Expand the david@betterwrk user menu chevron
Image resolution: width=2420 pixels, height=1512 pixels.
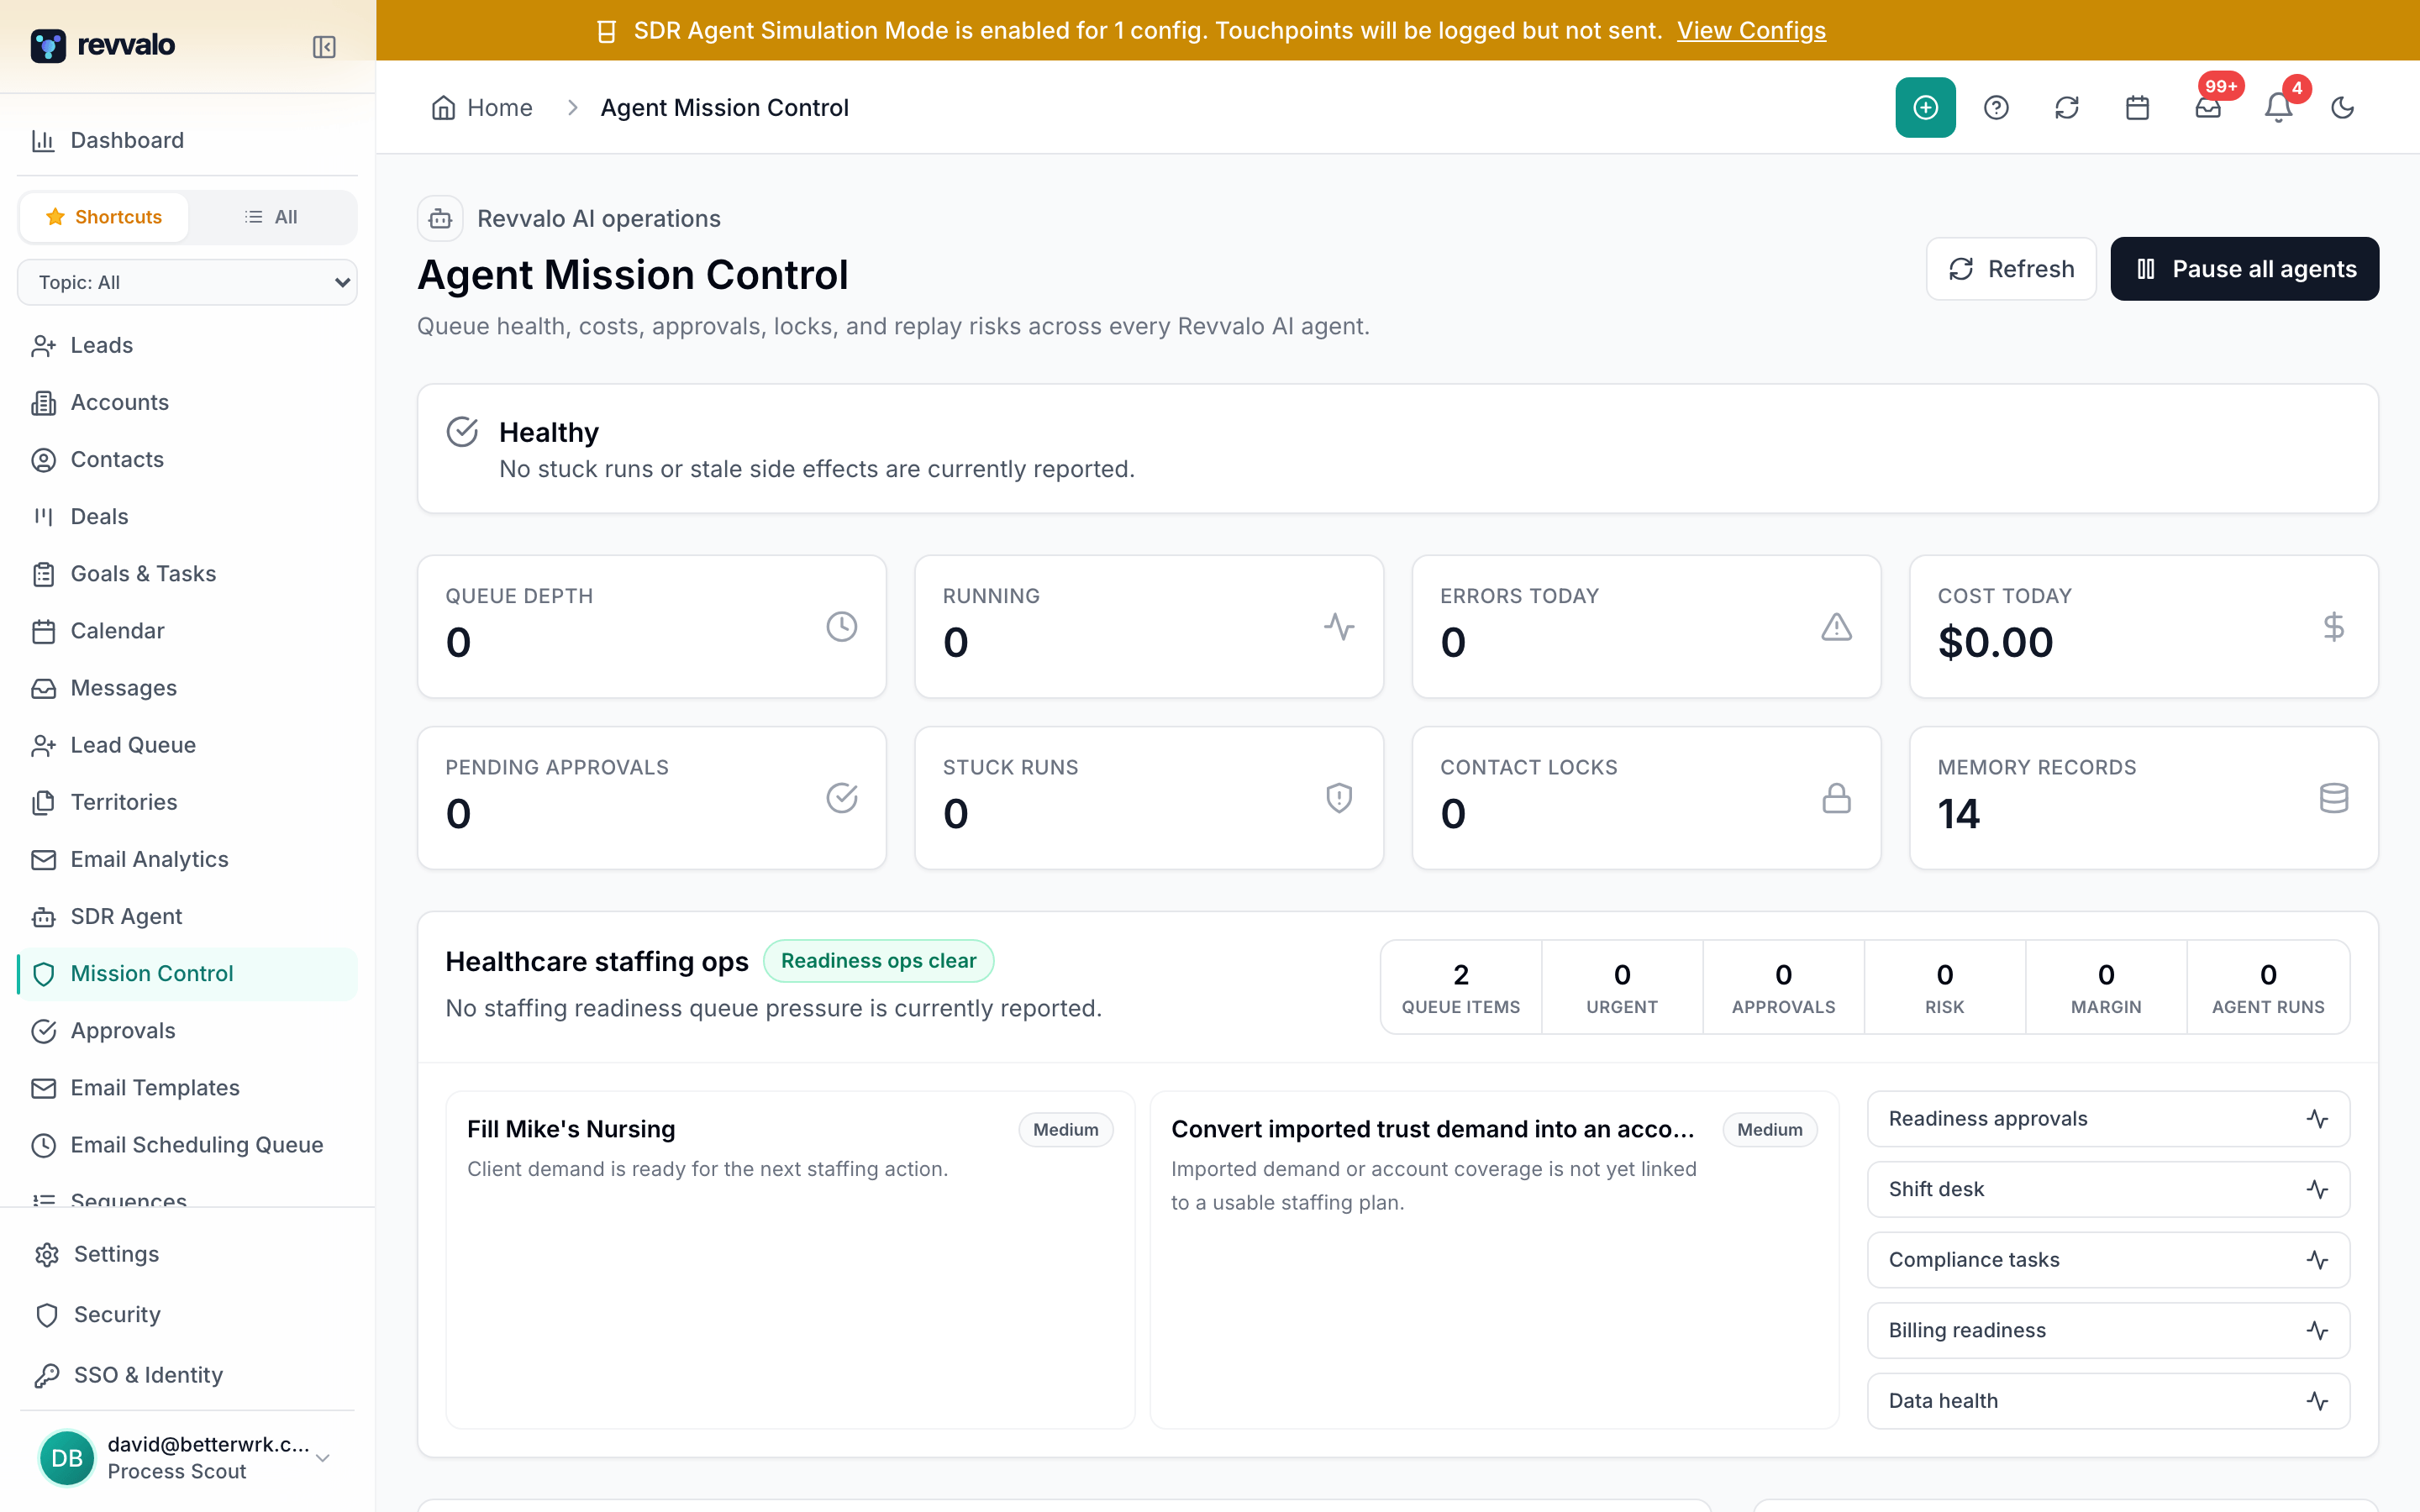[323, 1458]
